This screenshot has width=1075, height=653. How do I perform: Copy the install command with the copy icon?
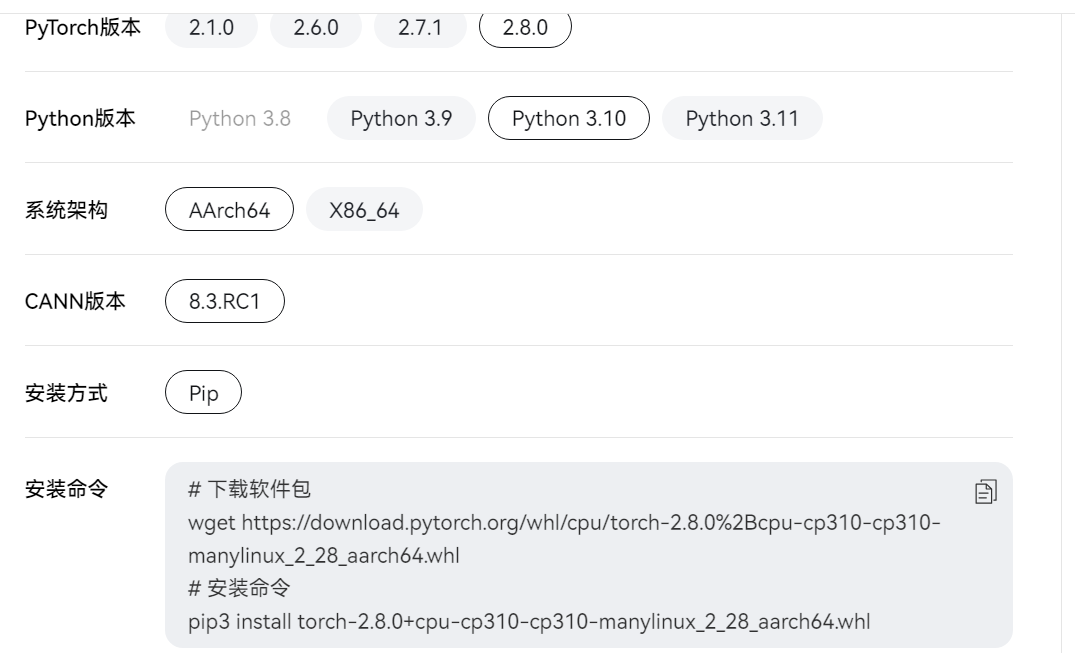pyautogui.click(x=986, y=492)
